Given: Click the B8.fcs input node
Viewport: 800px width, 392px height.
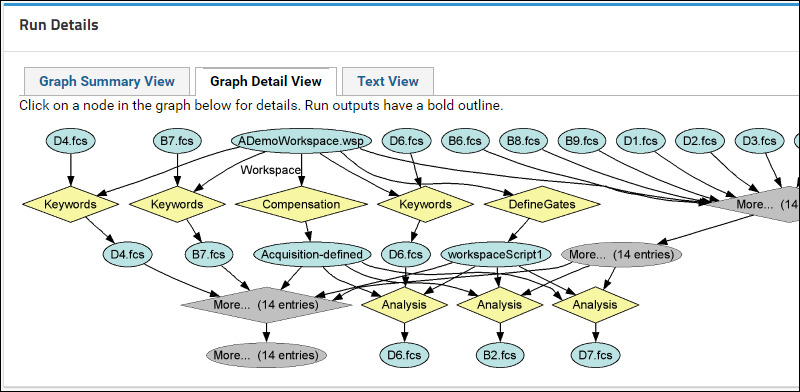Looking at the screenshot, I should pos(523,141).
